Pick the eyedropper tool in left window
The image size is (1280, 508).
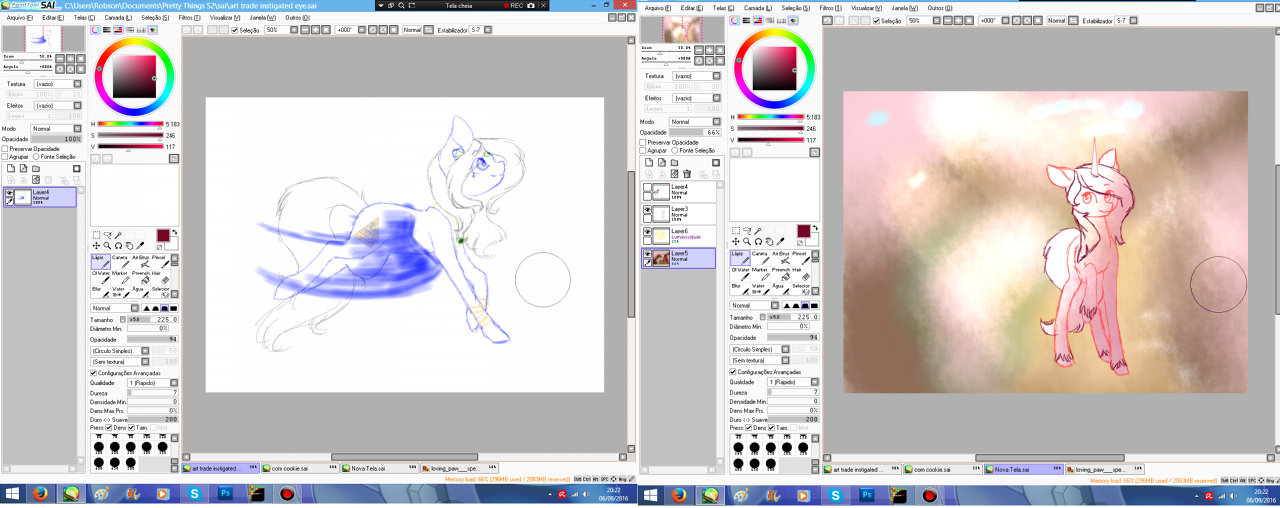click(x=140, y=245)
